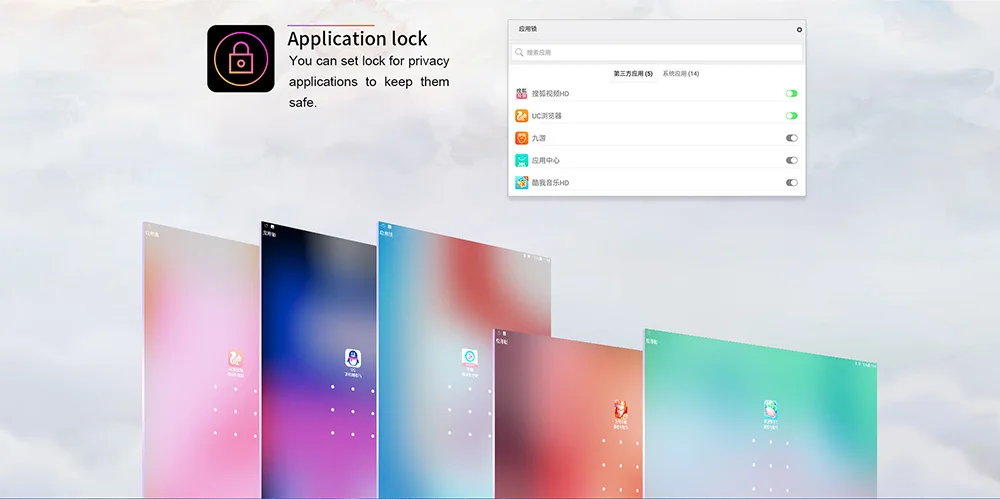Click the game icon on orange lock screen

click(621, 409)
